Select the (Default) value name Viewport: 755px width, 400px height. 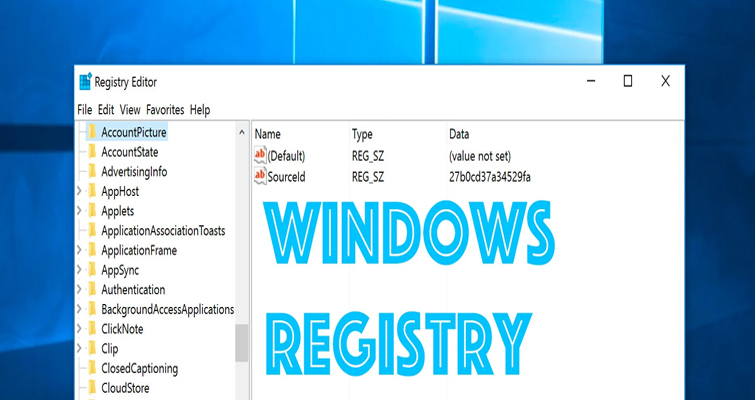coord(286,156)
